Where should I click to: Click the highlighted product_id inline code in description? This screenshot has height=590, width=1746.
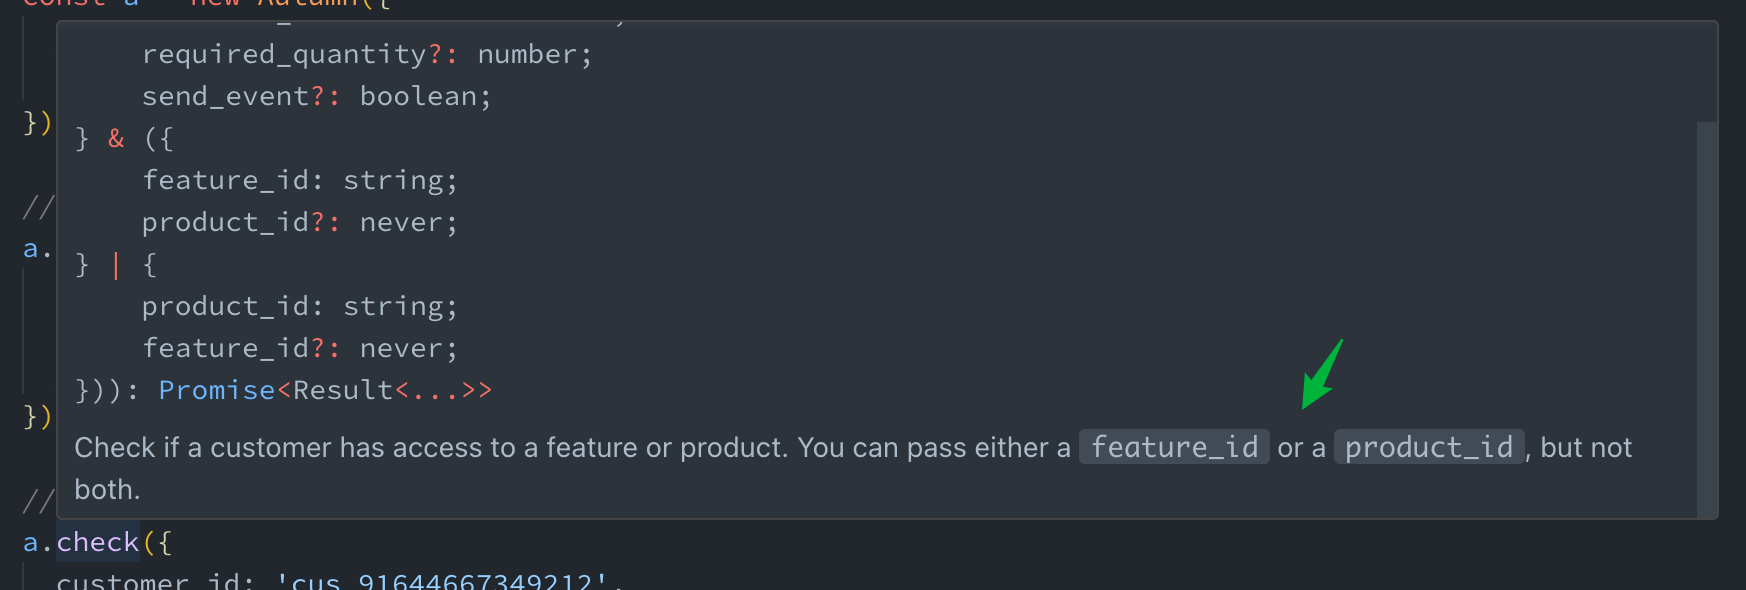pyautogui.click(x=1428, y=447)
